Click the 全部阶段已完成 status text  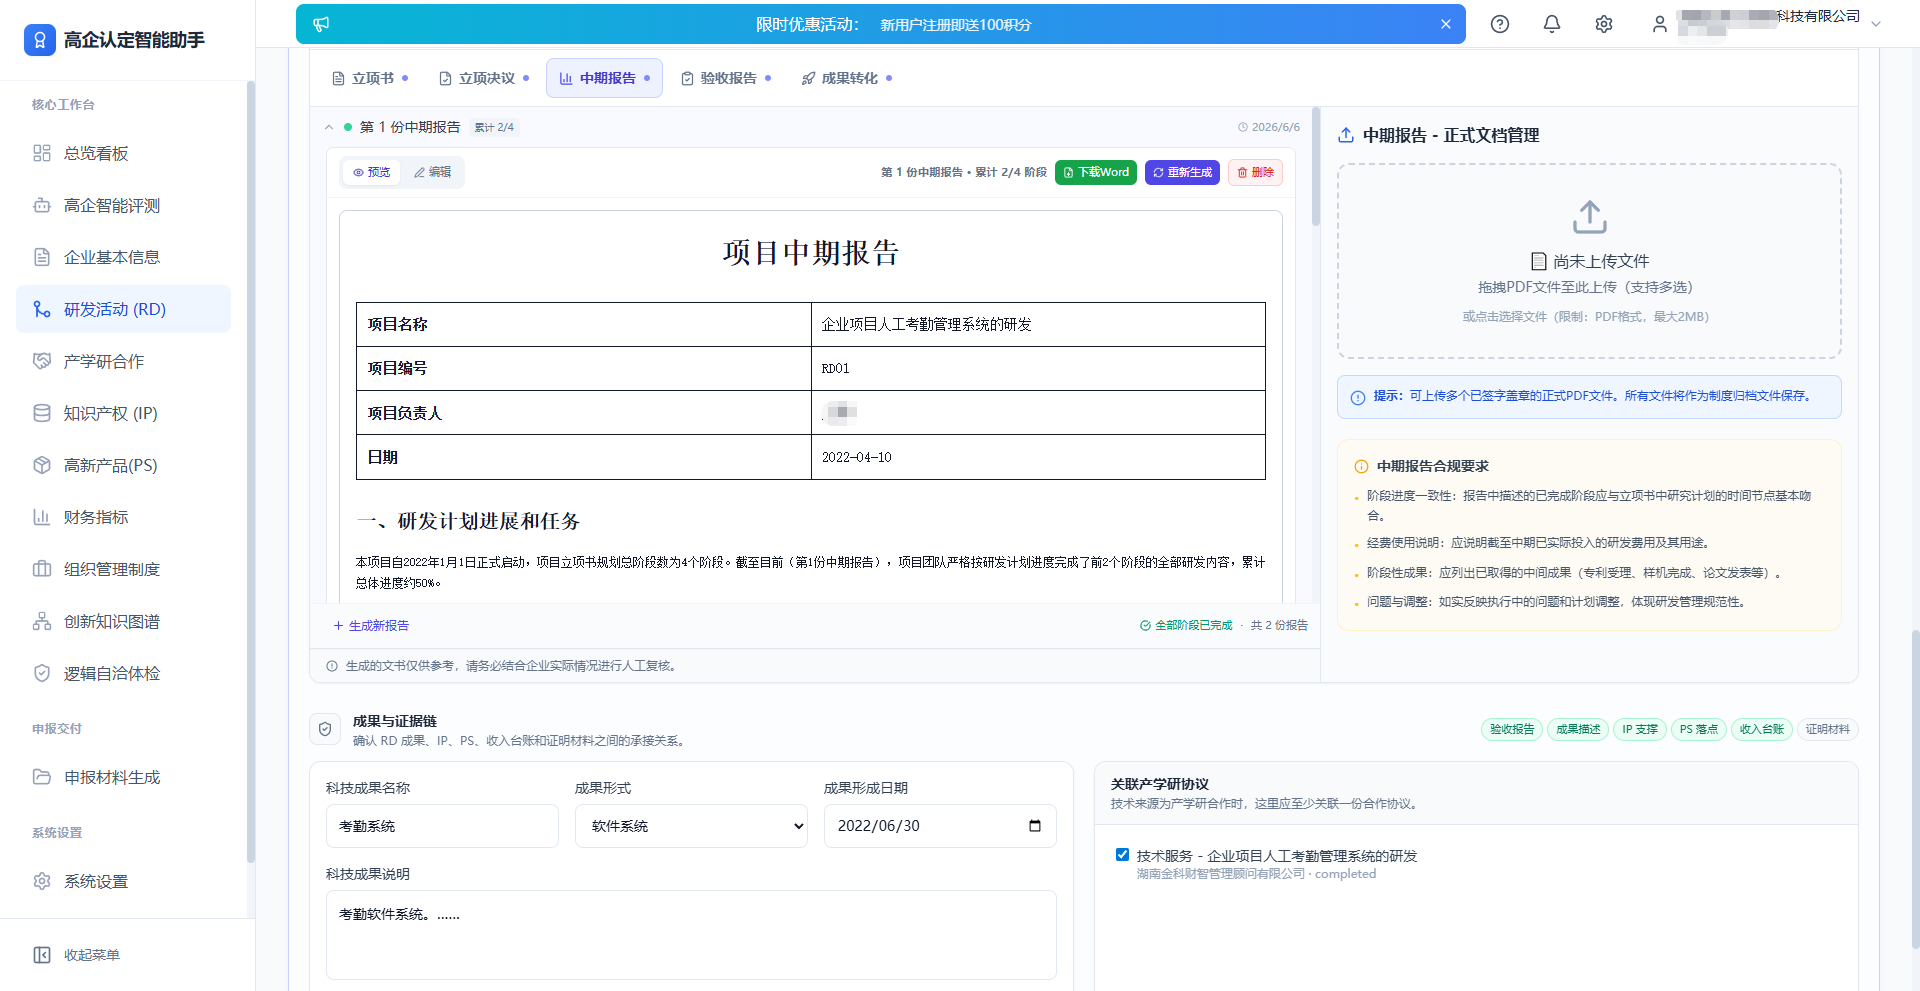[x=1194, y=625]
